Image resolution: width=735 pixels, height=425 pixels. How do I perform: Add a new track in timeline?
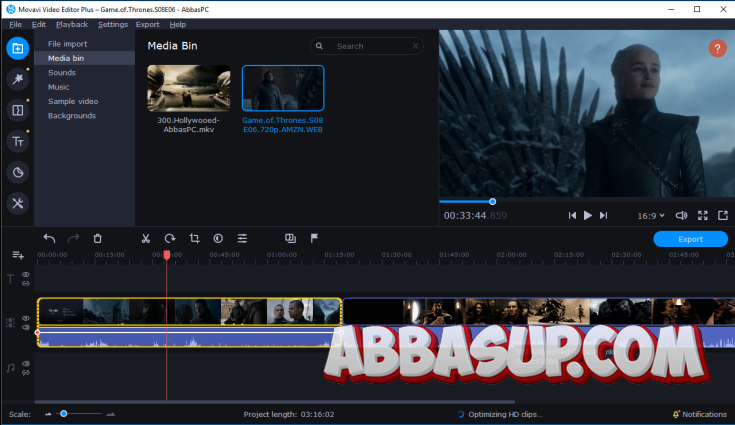(x=18, y=255)
